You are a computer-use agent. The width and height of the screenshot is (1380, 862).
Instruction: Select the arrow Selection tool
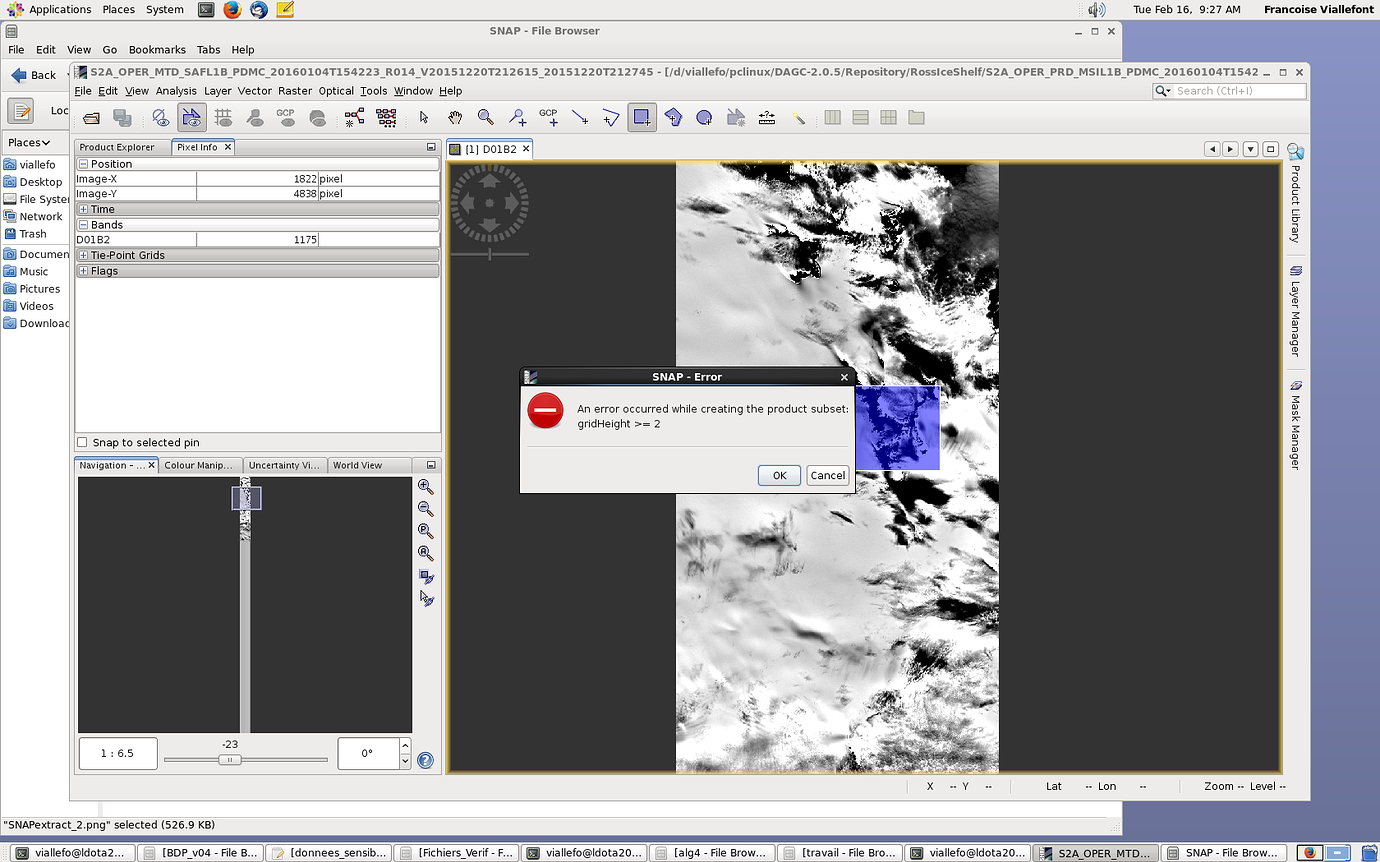(x=424, y=117)
